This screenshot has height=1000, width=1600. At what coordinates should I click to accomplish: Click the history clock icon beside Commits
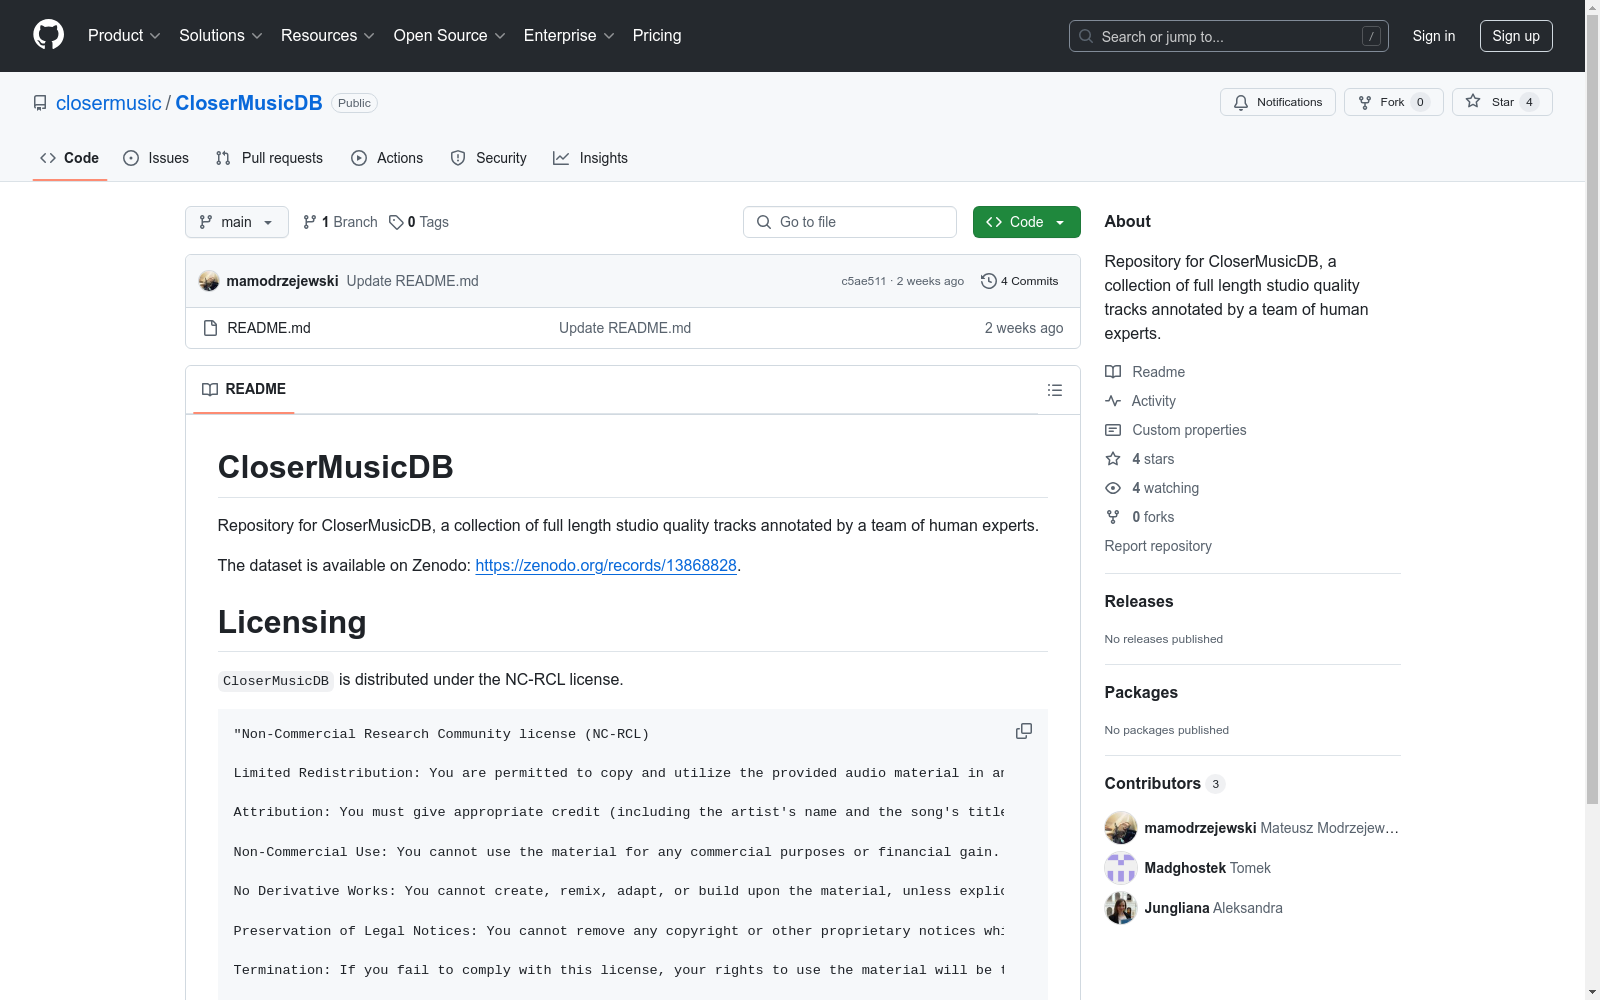click(989, 281)
